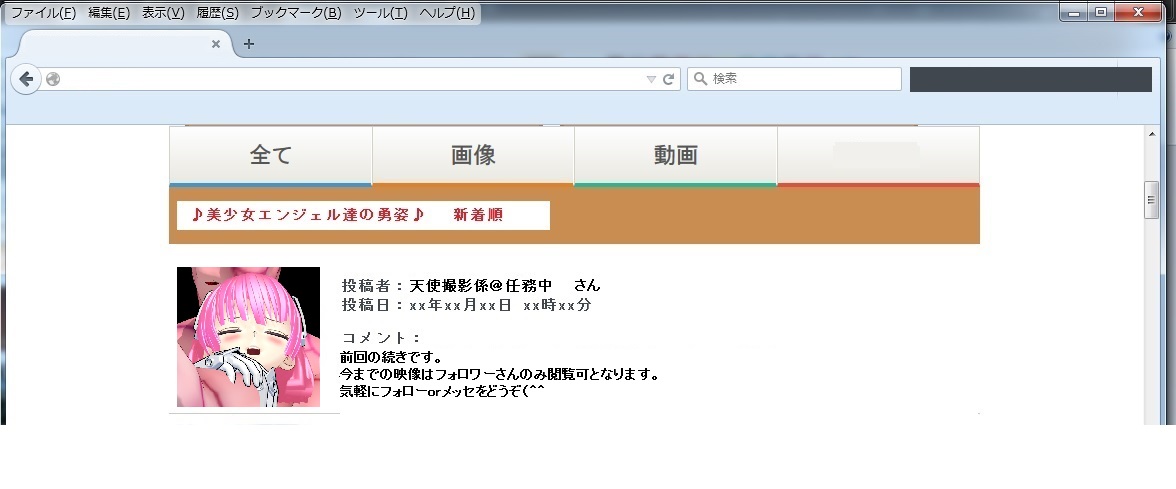Open the ブックマーク menu

pos(296,14)
